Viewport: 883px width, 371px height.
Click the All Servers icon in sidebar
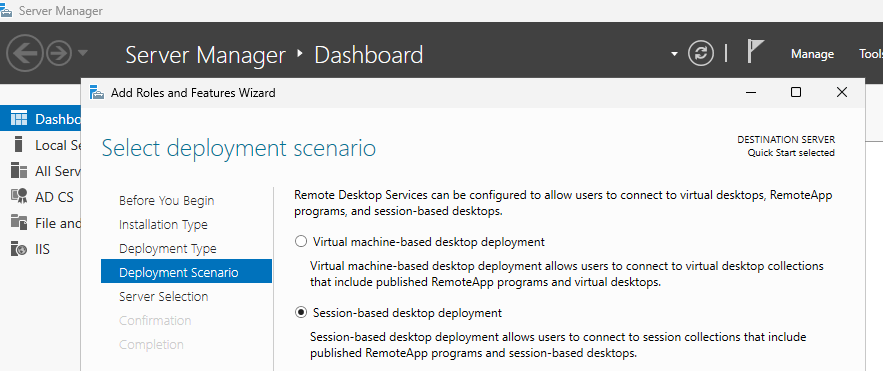coord(19,171)
